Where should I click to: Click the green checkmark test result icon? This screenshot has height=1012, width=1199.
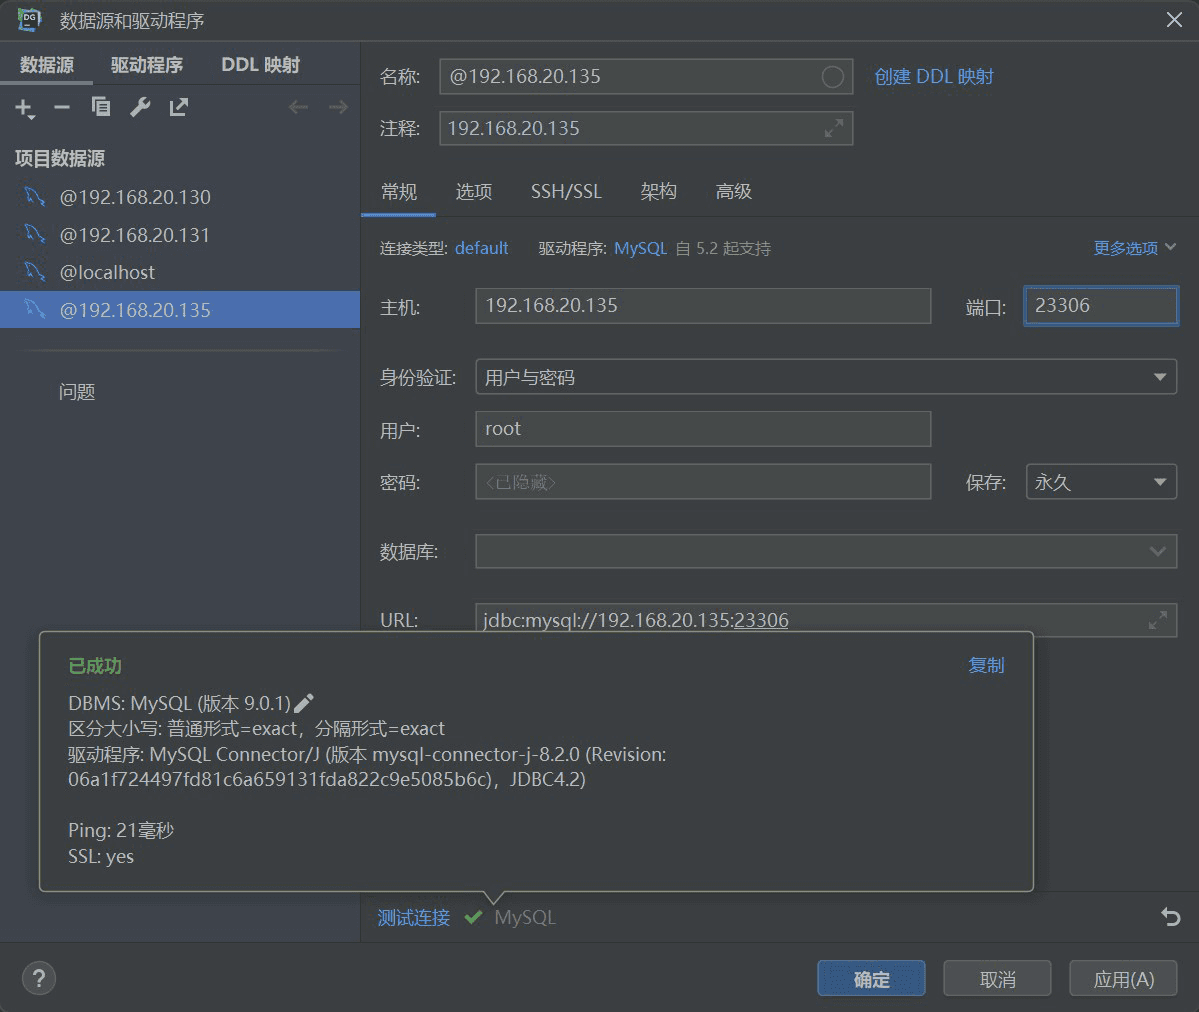(x=473, y=916)
